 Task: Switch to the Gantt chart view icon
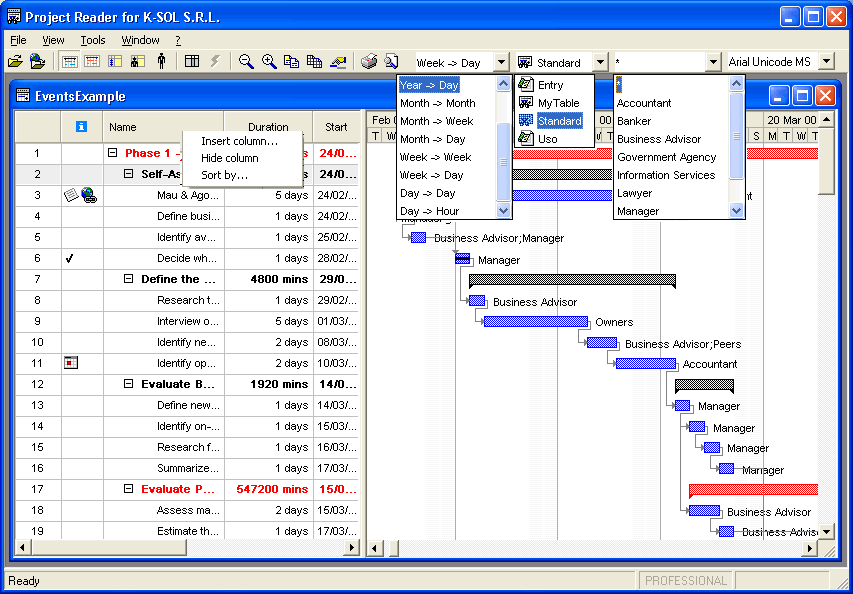(69, 62)
